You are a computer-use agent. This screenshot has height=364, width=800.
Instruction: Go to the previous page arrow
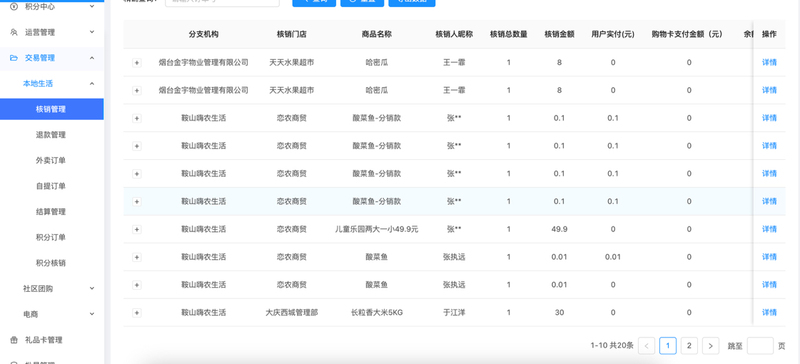pos(646,346)
